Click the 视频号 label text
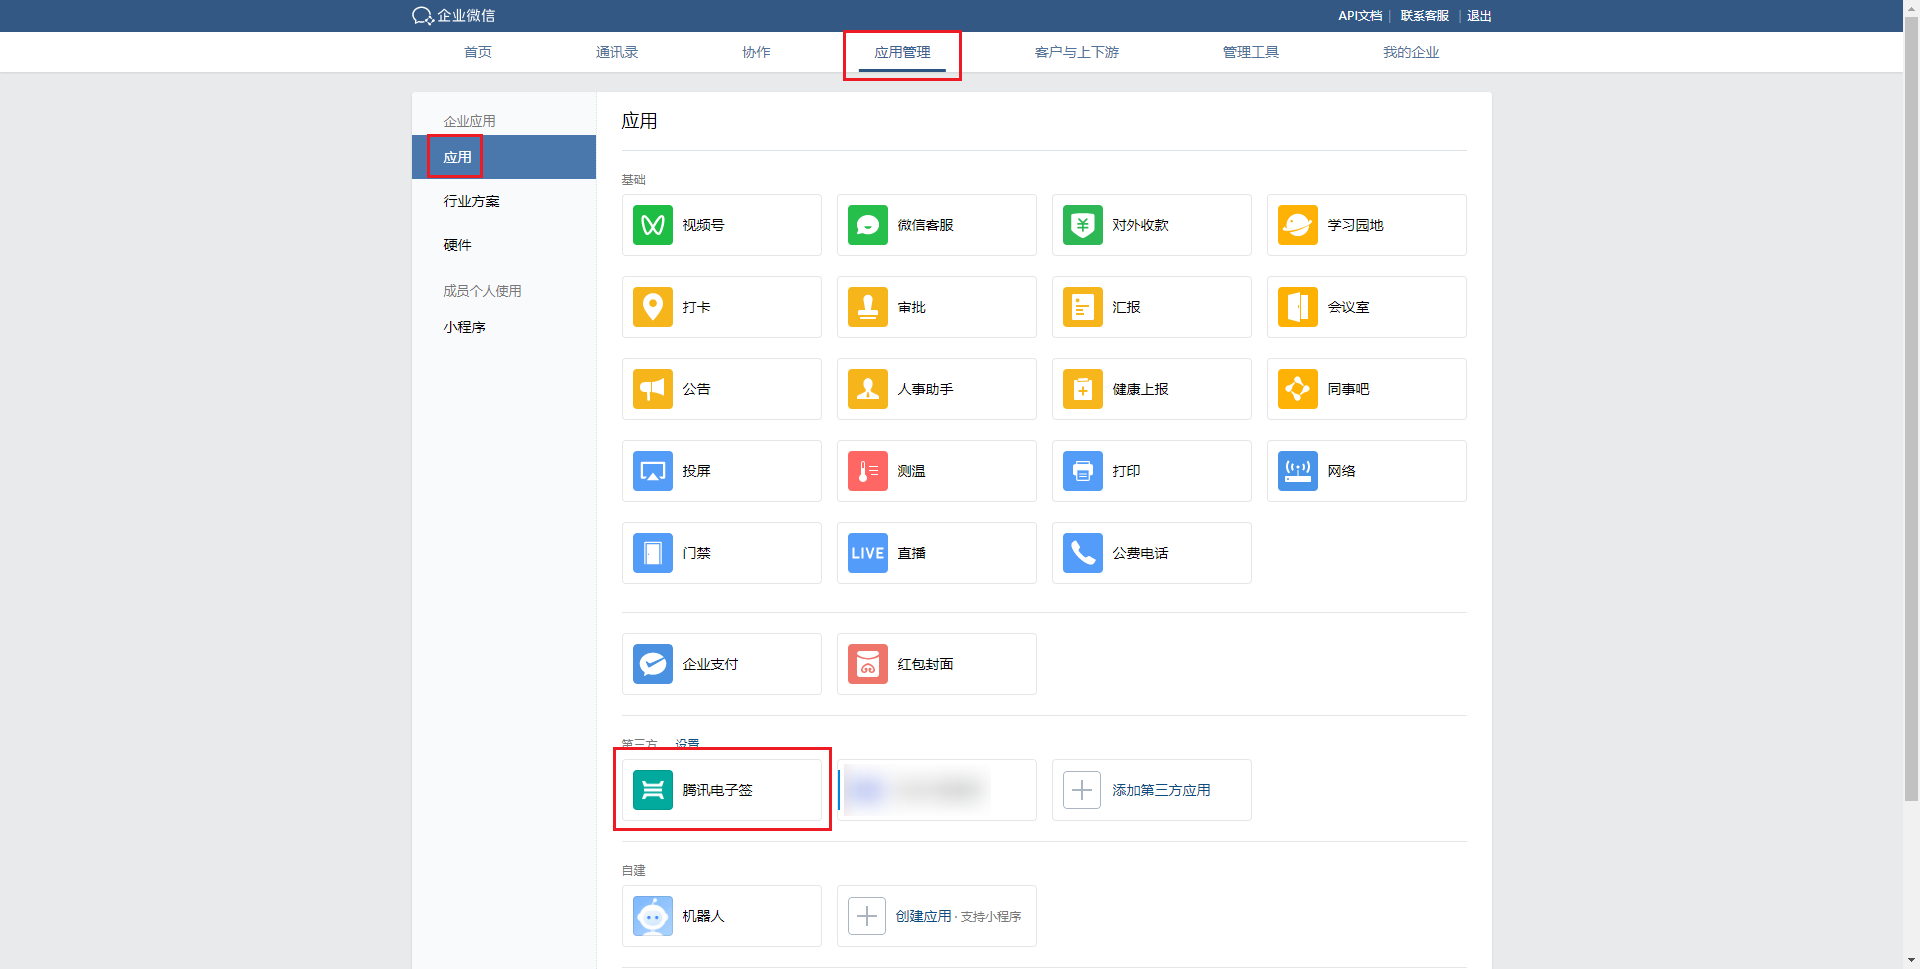 tap(703, 225)
